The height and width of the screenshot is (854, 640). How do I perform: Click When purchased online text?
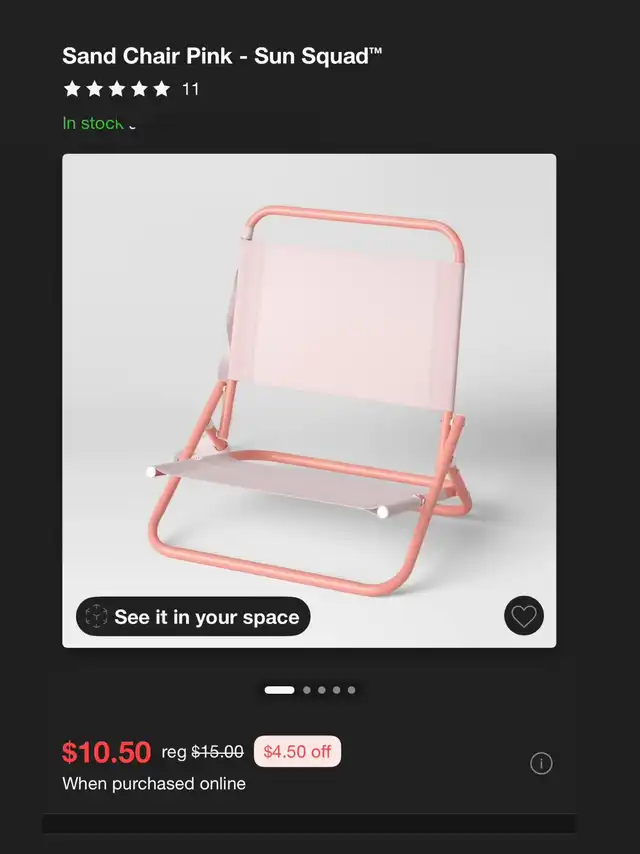154,784
